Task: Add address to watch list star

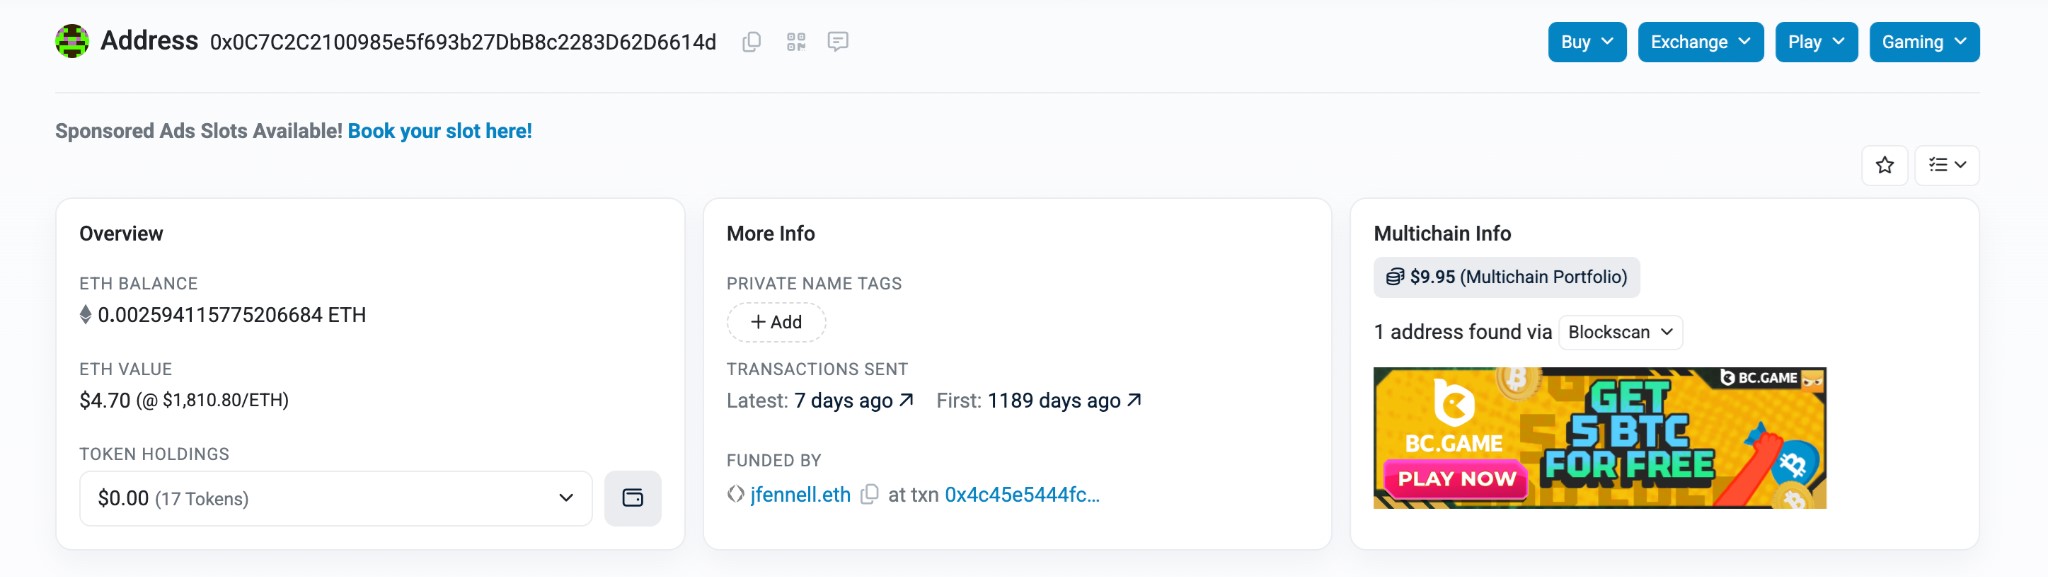Action: tap(1885, 165)
